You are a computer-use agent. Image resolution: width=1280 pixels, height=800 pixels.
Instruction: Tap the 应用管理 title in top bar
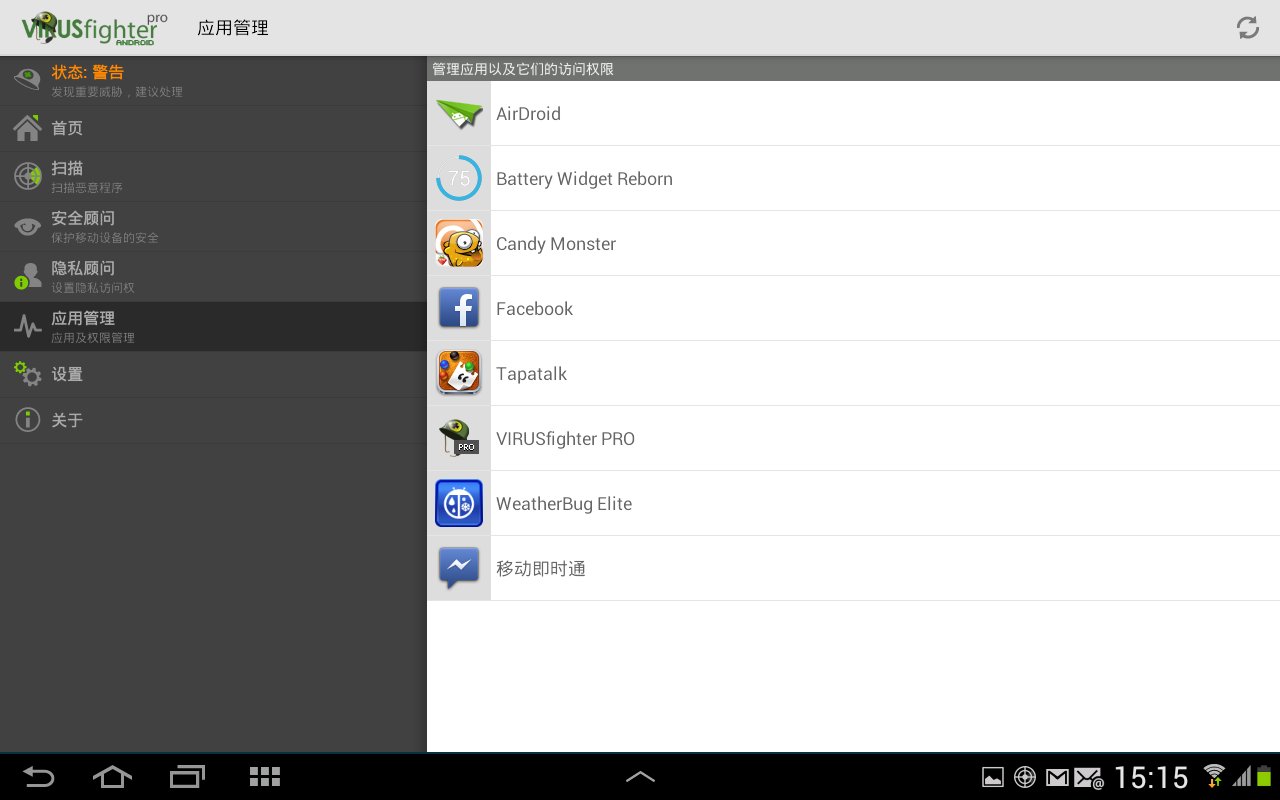pos(233,28)
